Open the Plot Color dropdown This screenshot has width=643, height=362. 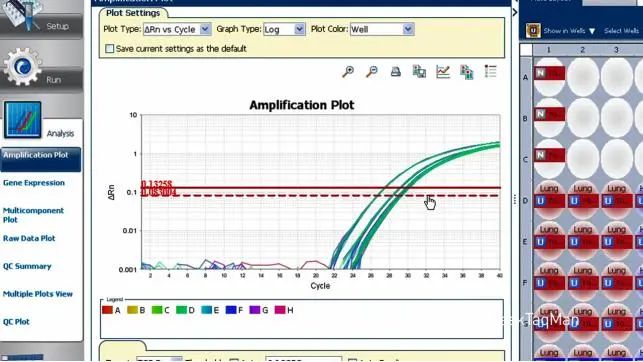[x=382, y=29]
